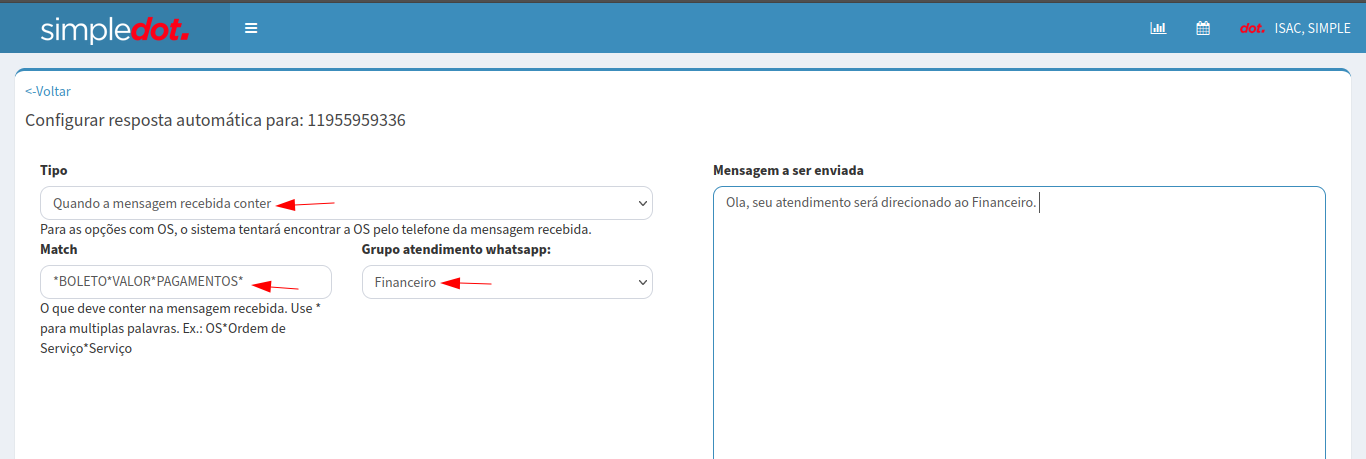Viewport: 1366px width, 459px height.
Task: Open the calendar icon in header
Action: pos(1203,28)
